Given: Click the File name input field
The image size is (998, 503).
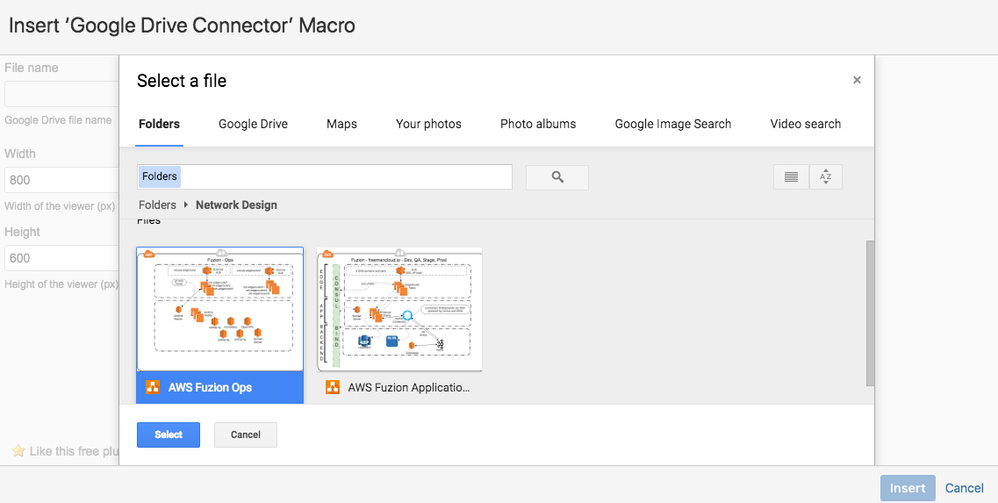Looking at the screenshot, I should [62, 94].
